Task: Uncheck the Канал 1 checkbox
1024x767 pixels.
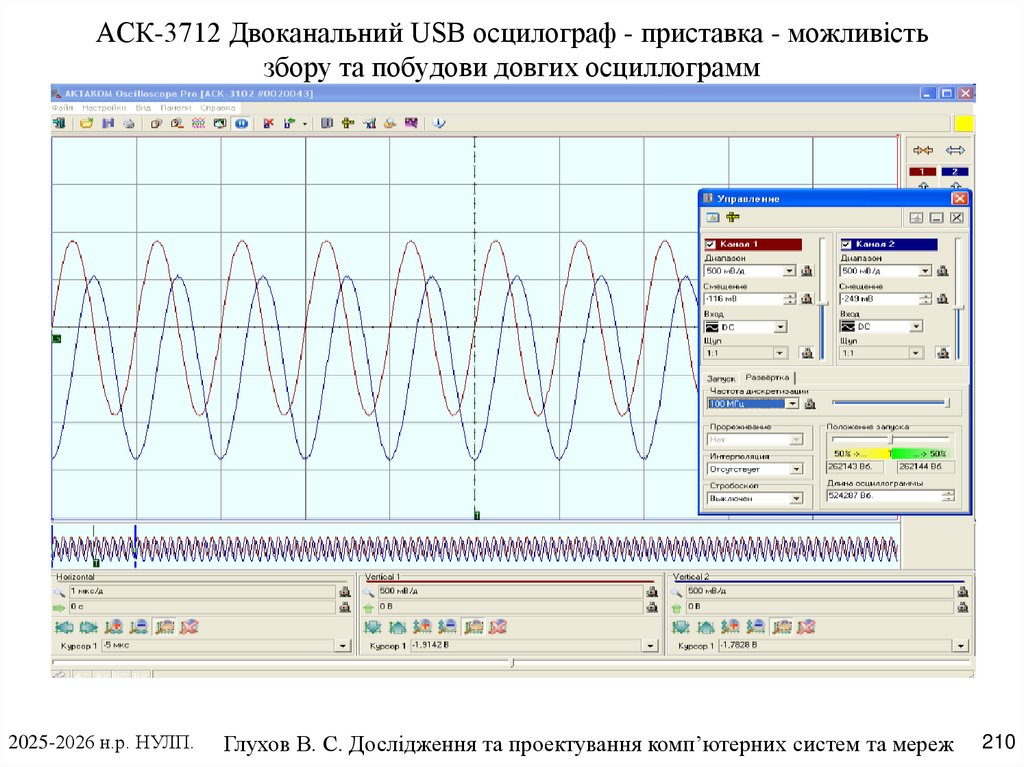Action: pos(711,245)
